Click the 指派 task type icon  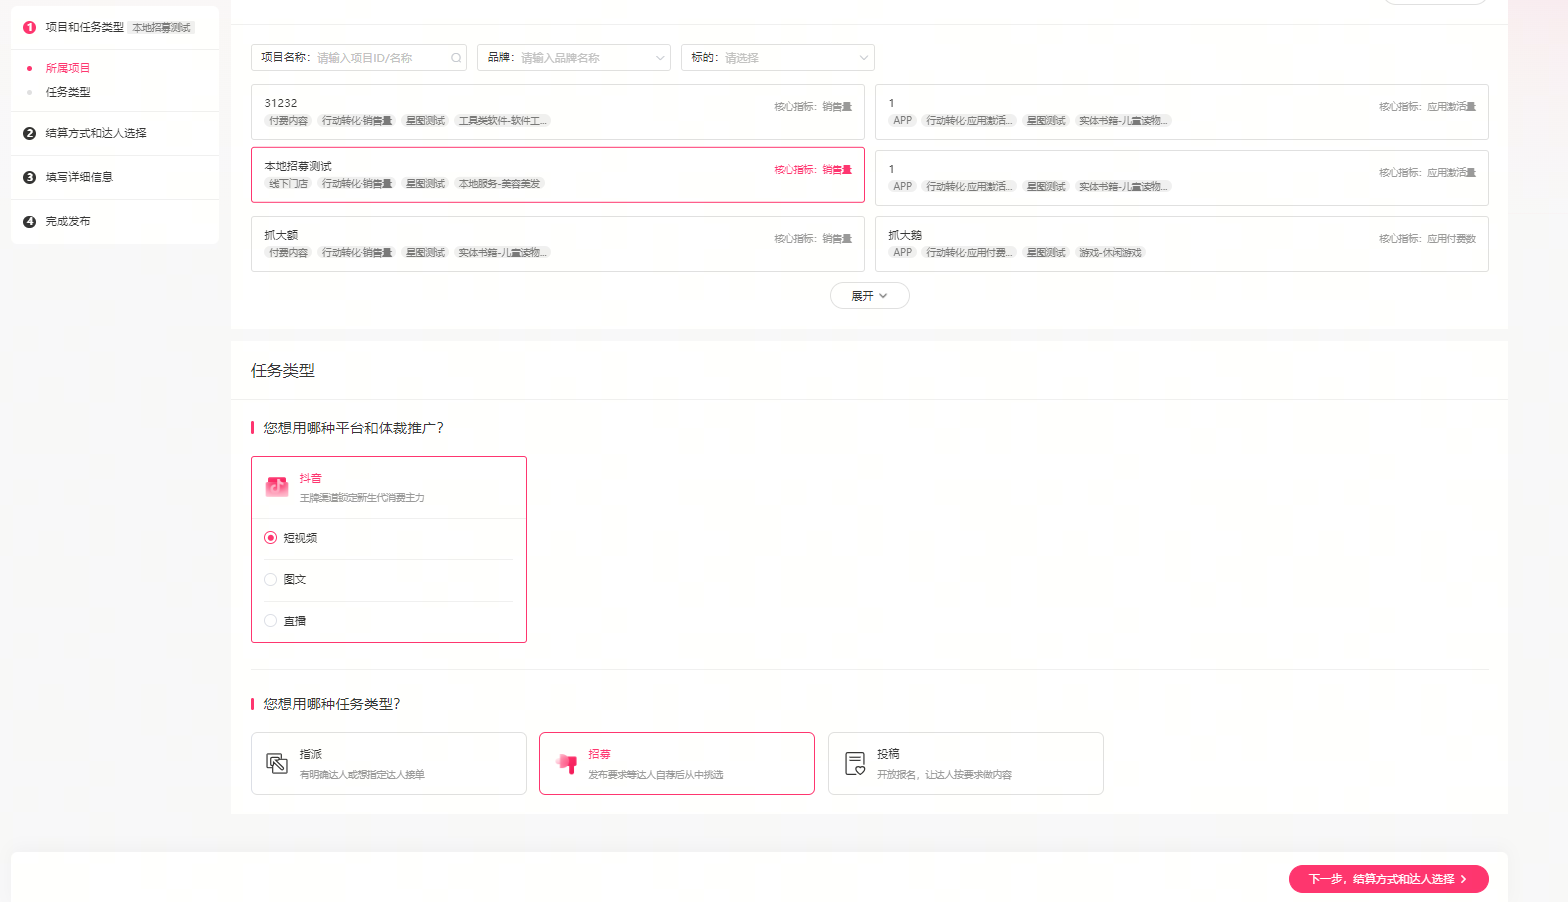point(277,763)
